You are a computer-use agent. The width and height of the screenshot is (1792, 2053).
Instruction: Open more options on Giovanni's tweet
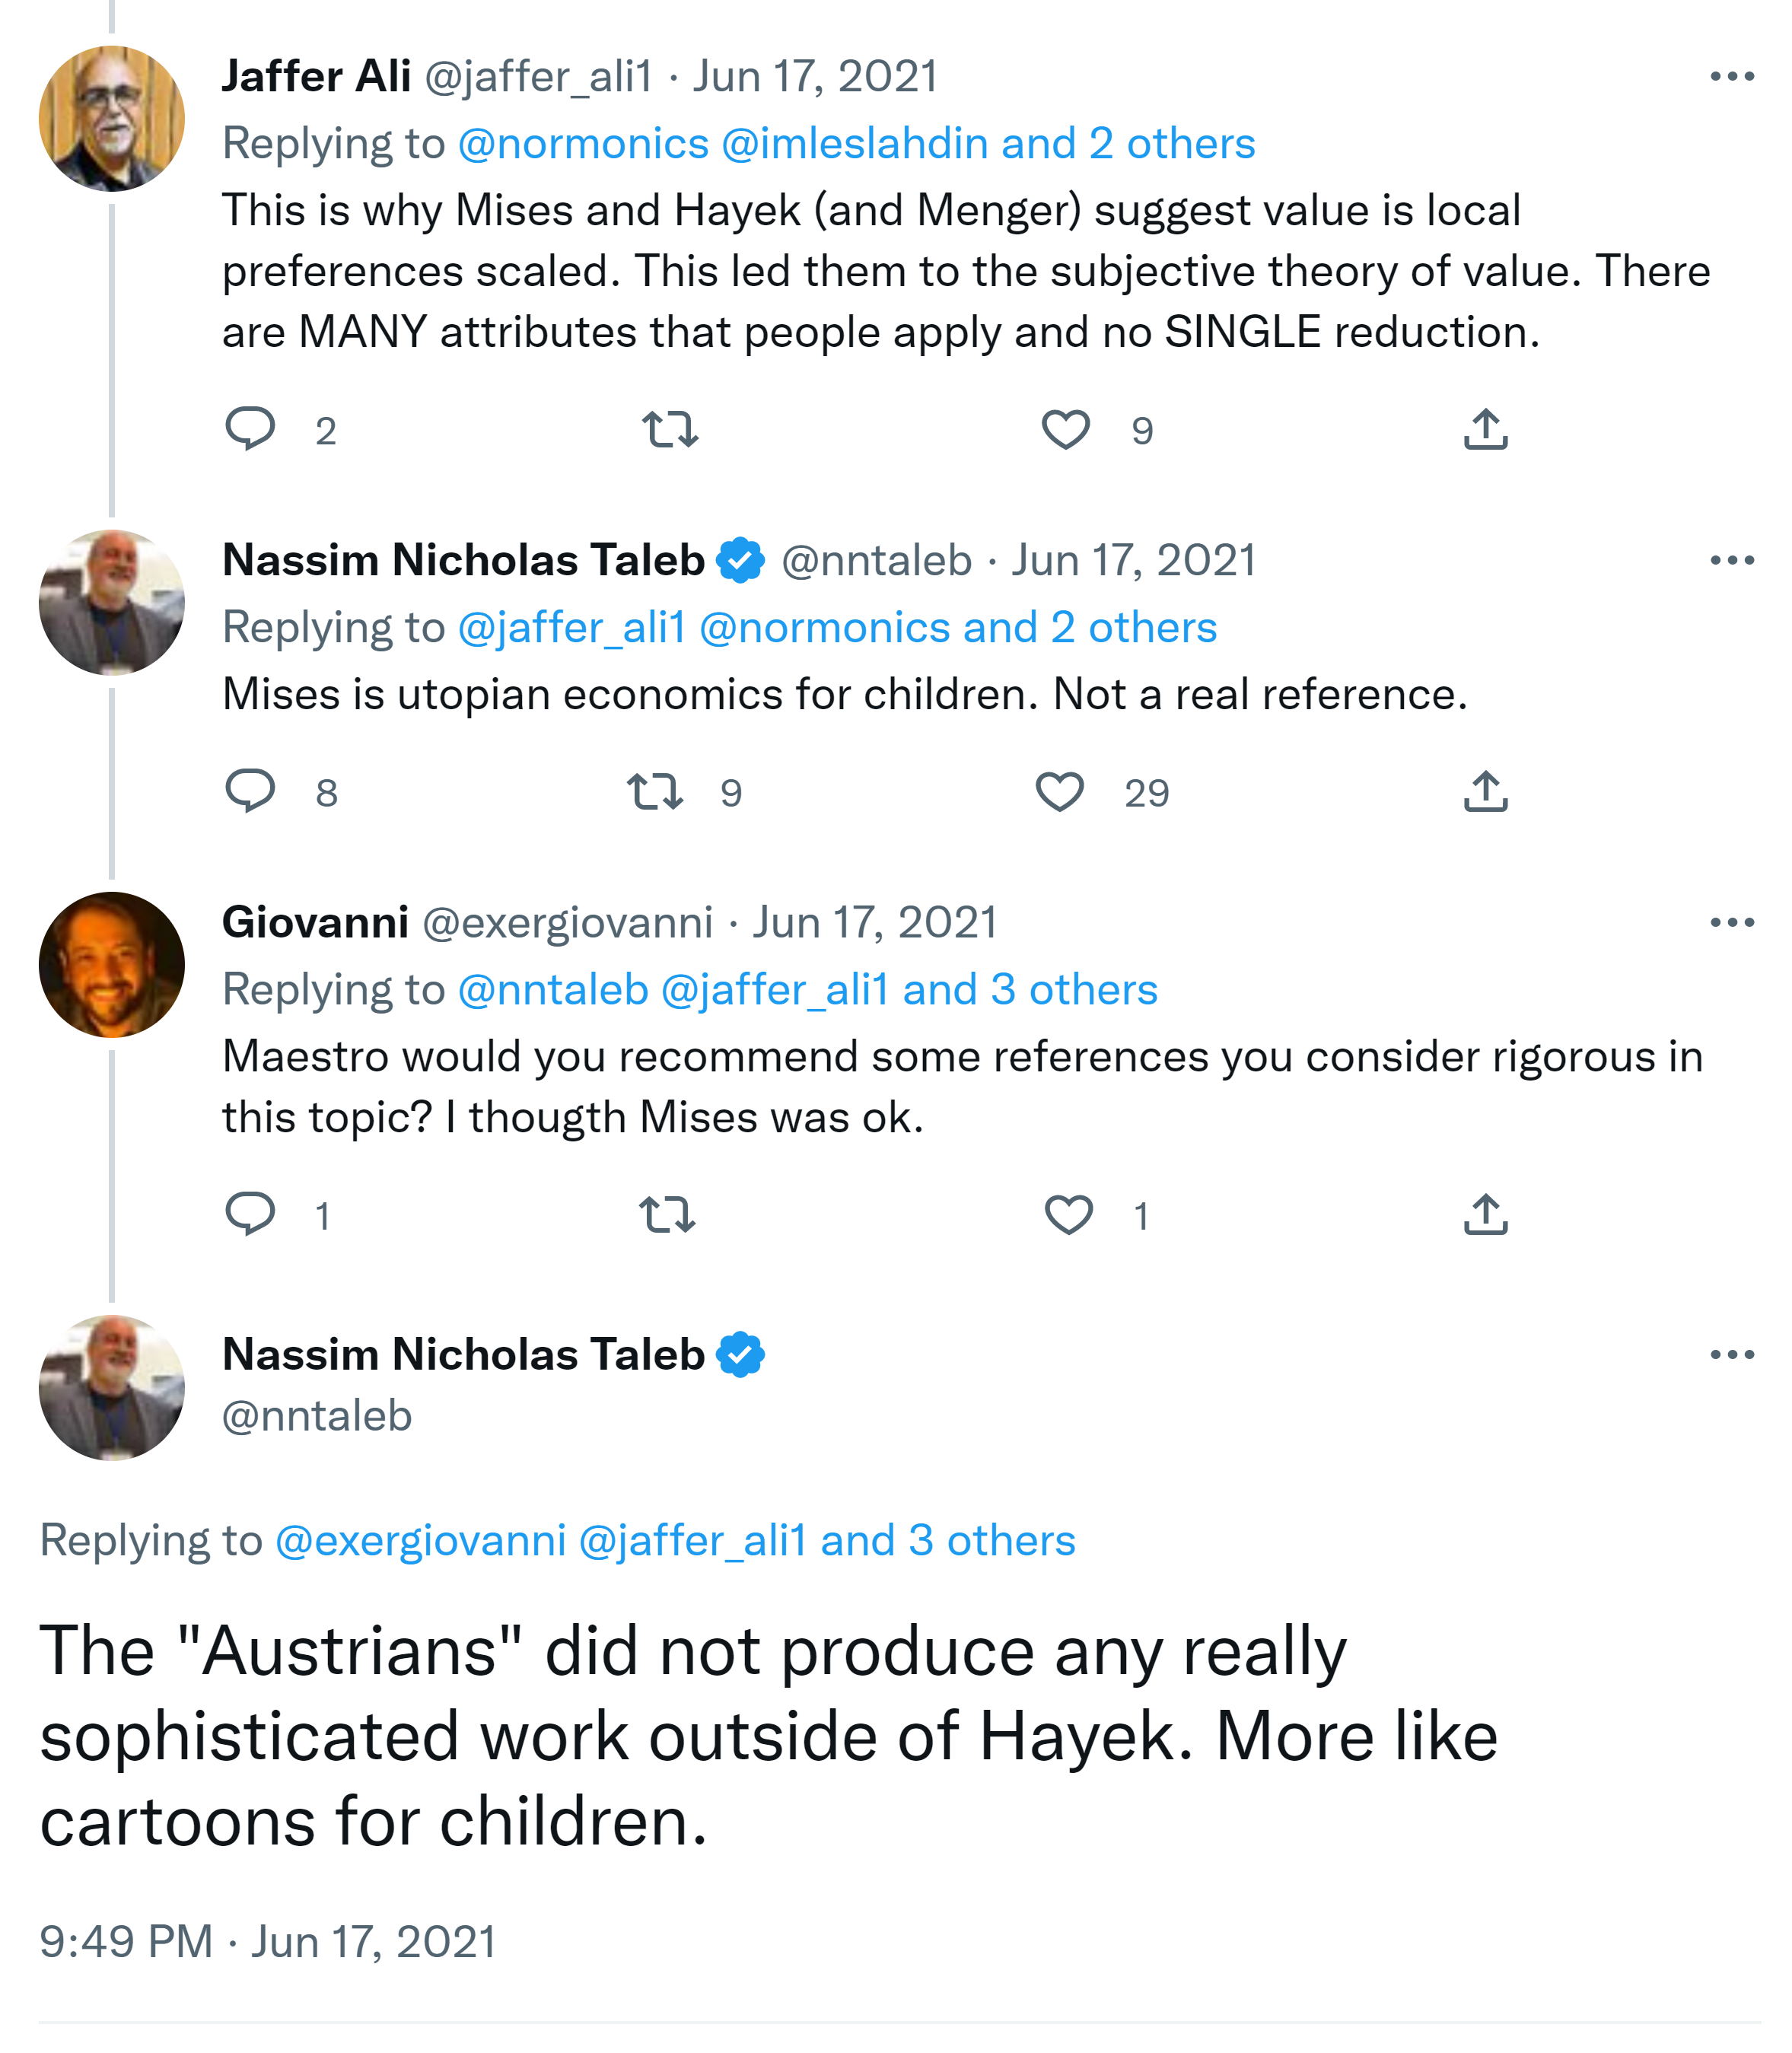coord(1732,922)
